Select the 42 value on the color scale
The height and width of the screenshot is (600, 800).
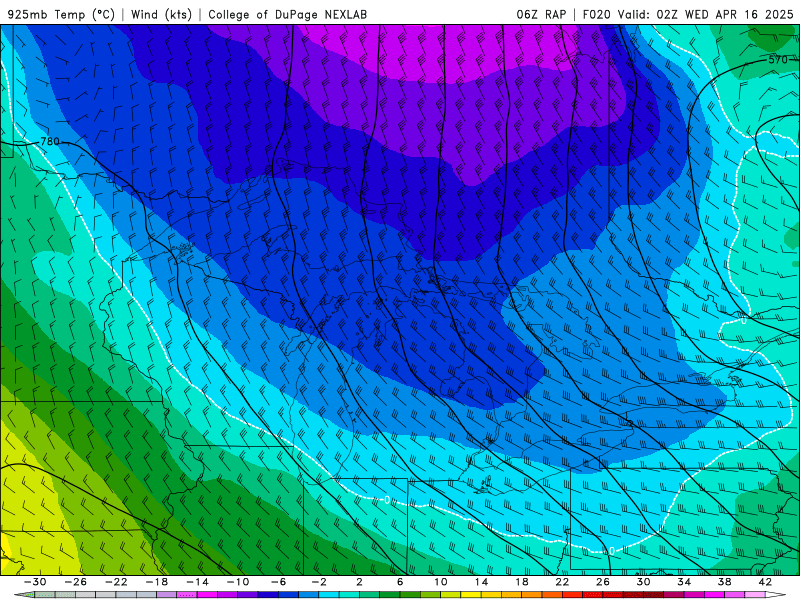coord(765,582)
